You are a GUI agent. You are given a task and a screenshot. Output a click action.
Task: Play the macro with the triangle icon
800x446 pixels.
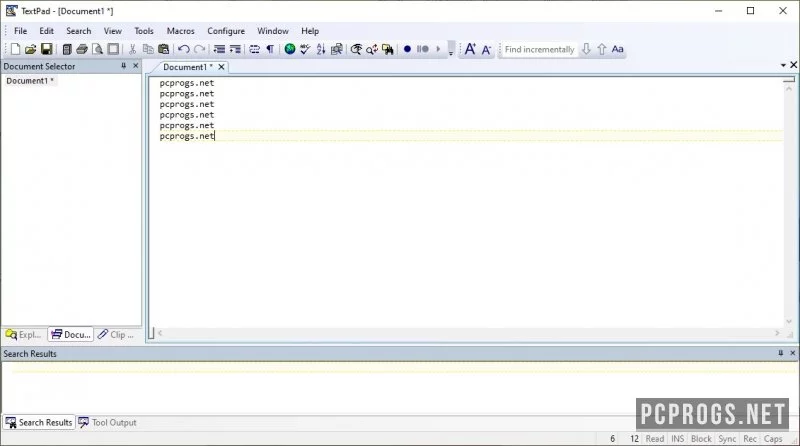click(438, 49)
